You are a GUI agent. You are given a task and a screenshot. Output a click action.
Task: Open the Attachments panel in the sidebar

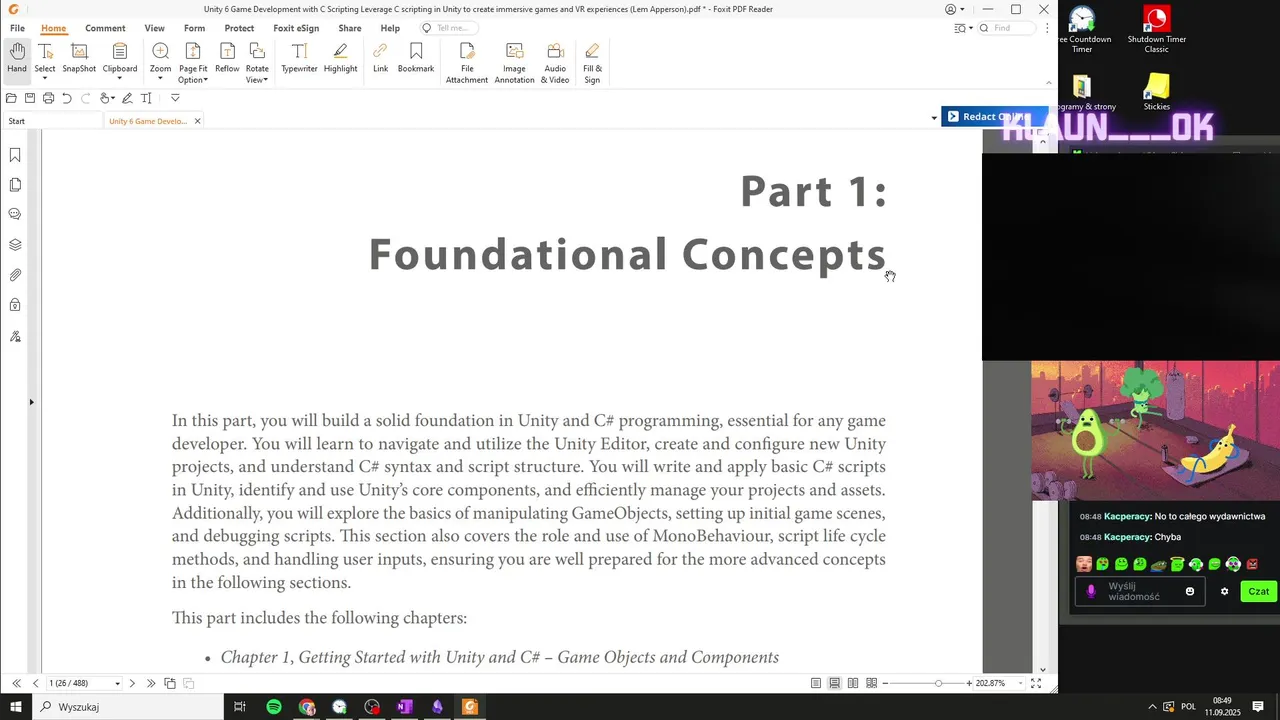click(15, 275)
